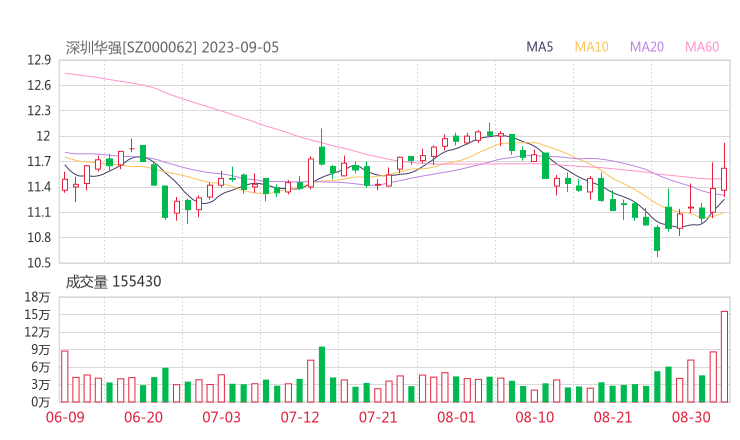Screen dimensions: 740x440
Task: Click the 08-21 date axis label
Action: [613, 417]
